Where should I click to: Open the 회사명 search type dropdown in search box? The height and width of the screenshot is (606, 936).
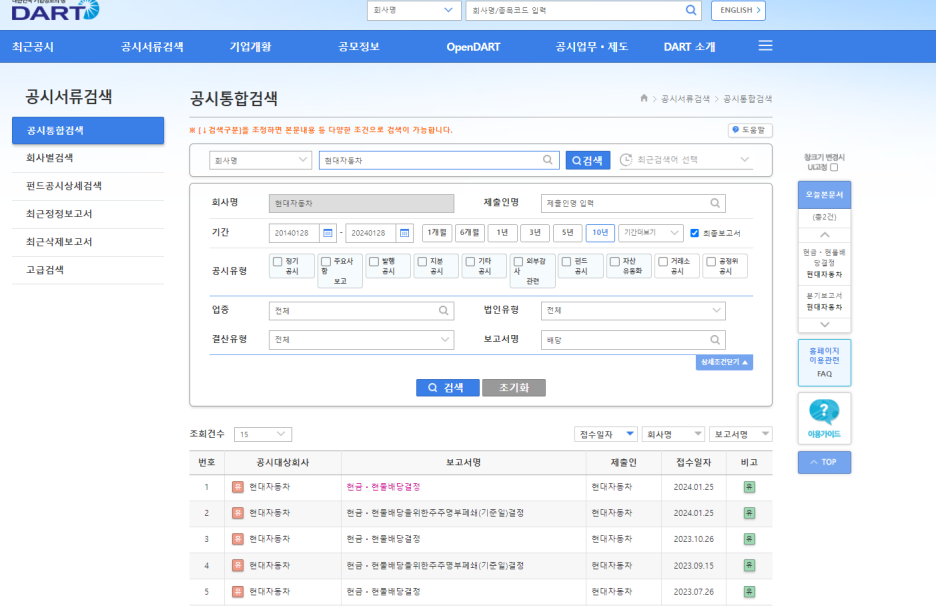click(x=260, y=160)
